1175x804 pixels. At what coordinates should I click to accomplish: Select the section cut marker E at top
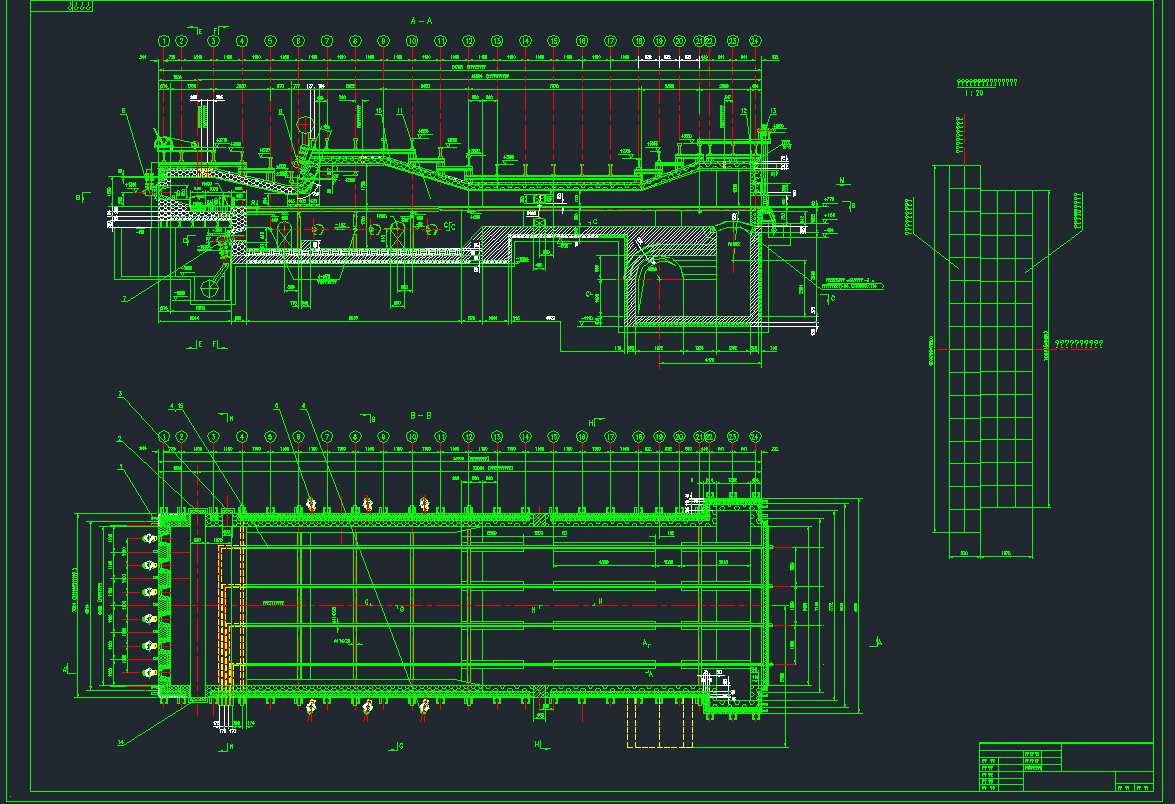(x=200, y=31)
